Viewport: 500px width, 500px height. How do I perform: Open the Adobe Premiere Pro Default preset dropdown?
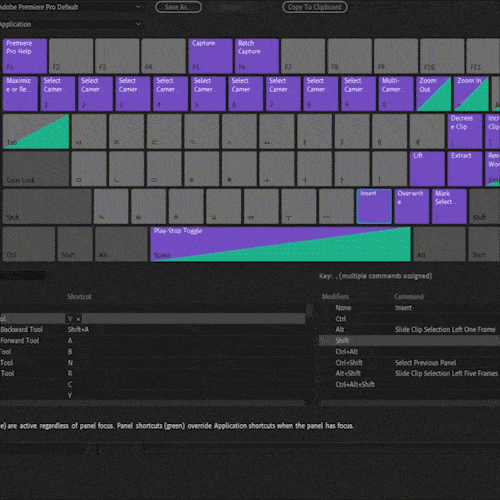click(x=70, y=7)
